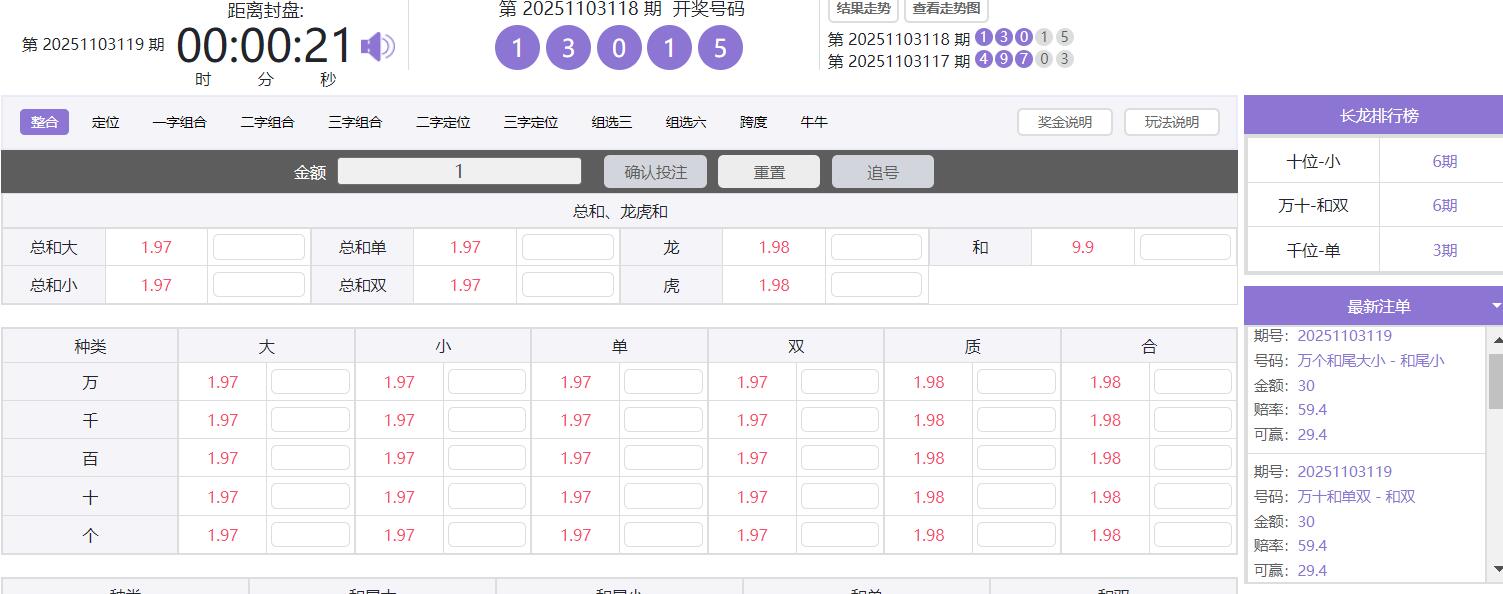1503x594 pixels.
Task: Click the last winning number ball 5
Action: point(720,48)
